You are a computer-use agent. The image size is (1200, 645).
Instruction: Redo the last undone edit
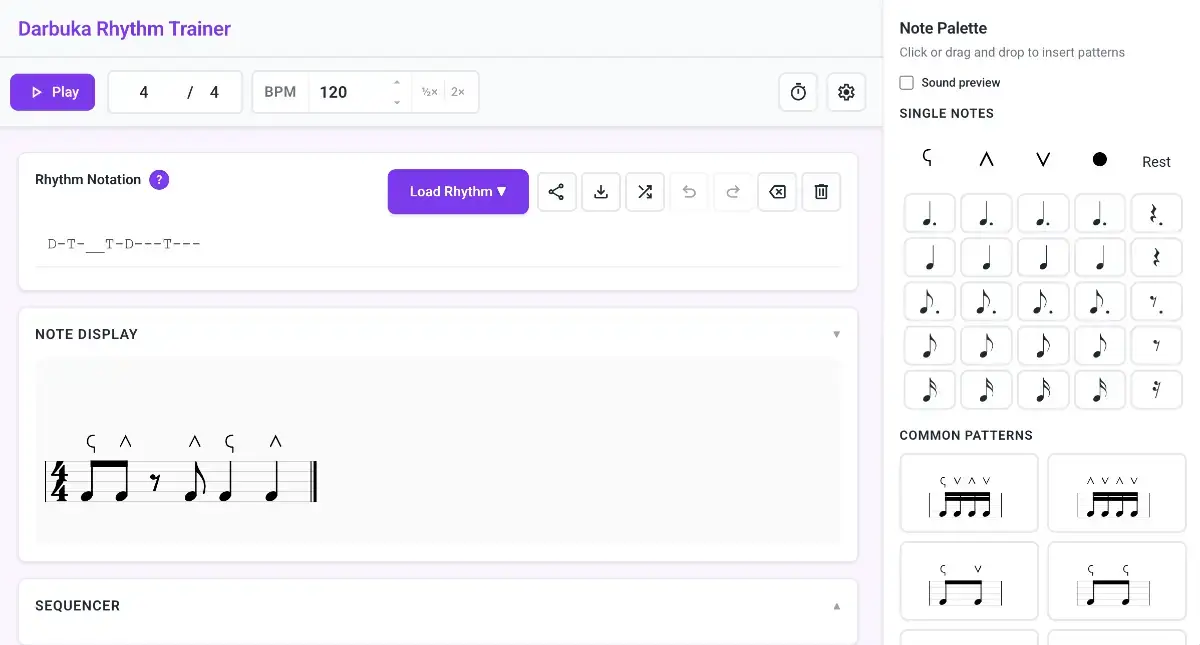(733, 192)
